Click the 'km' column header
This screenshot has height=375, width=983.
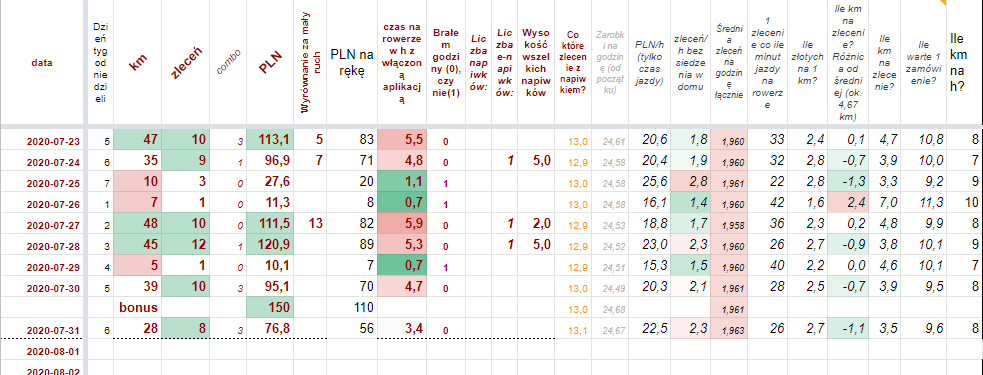pyautogui.click(x=137, y=63)
